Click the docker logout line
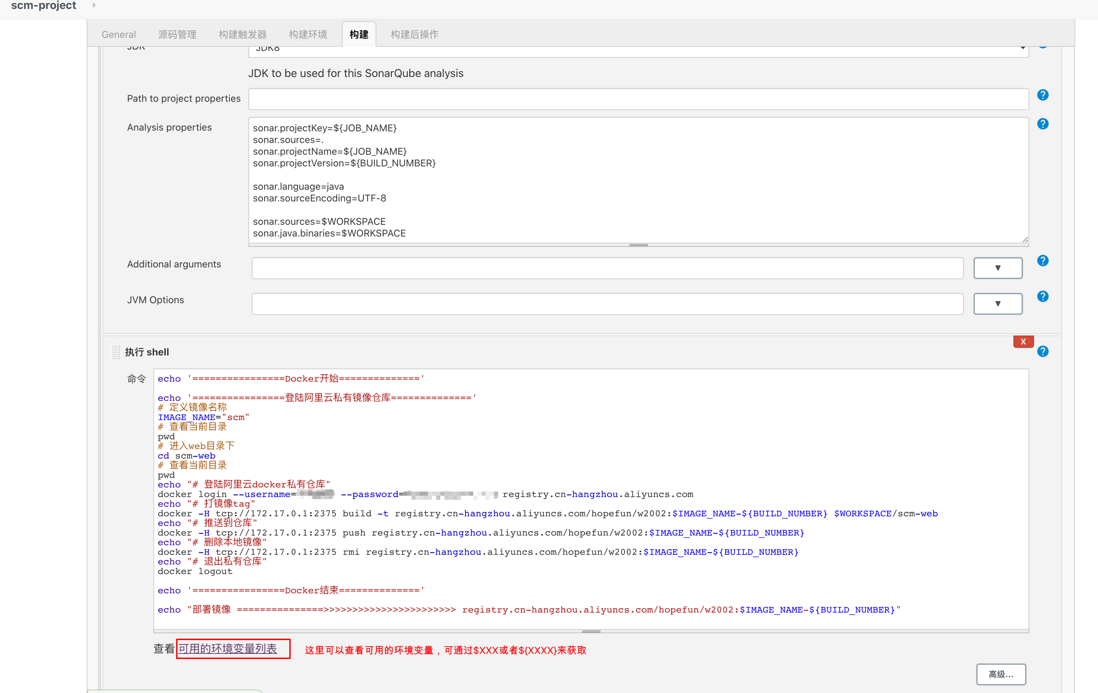Image resolution: width=1098 pixels, height=693 pixels. [x=195, y=571]
